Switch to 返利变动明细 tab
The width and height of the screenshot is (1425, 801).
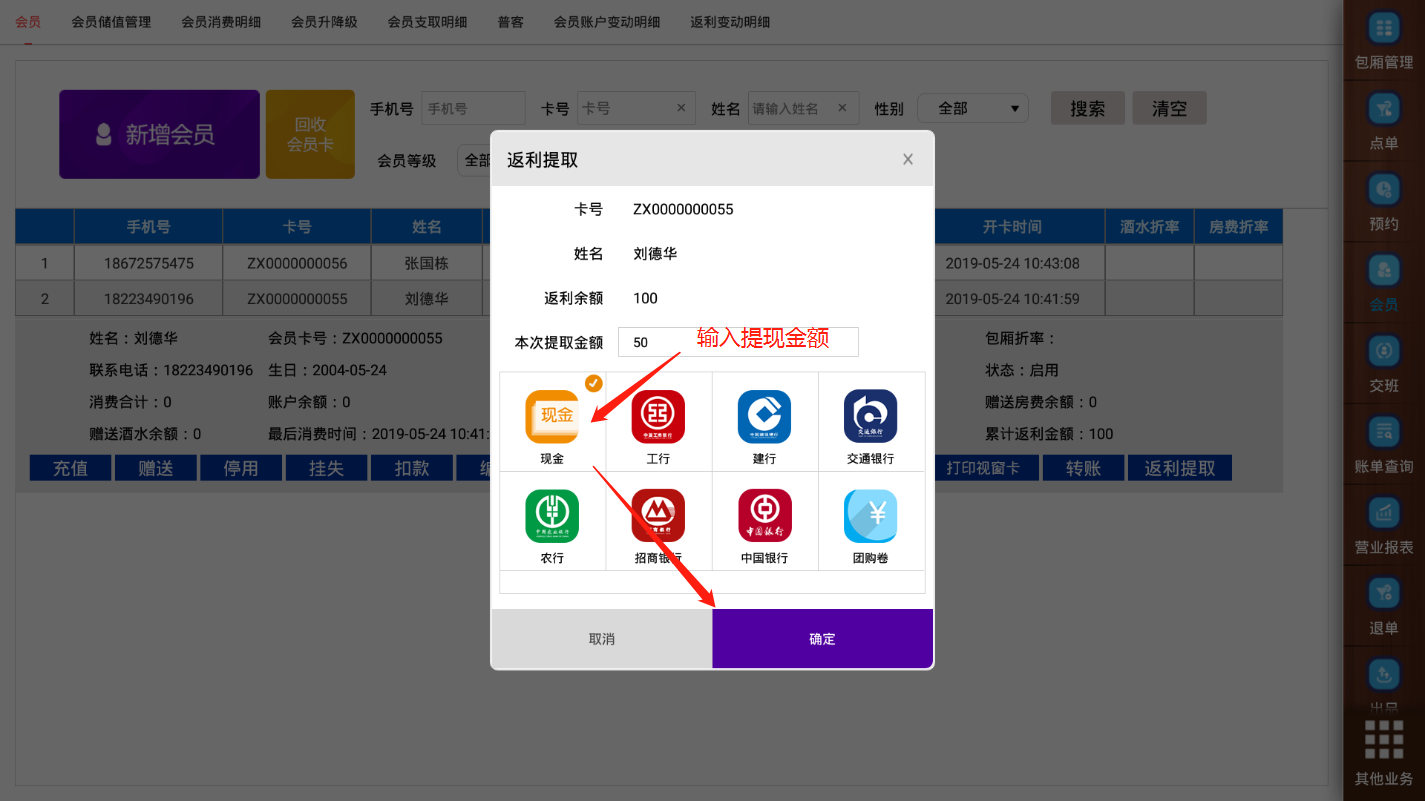(730, 21)
